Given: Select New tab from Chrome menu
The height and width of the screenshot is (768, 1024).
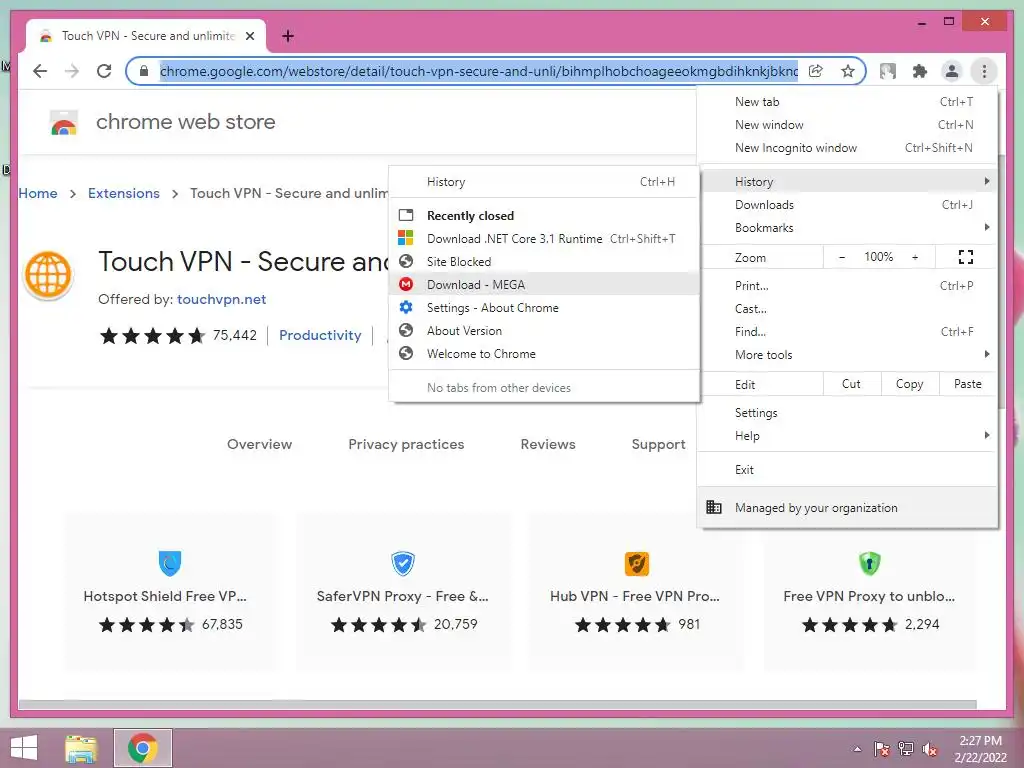Looking at the screenshot, I should (847, 102).
